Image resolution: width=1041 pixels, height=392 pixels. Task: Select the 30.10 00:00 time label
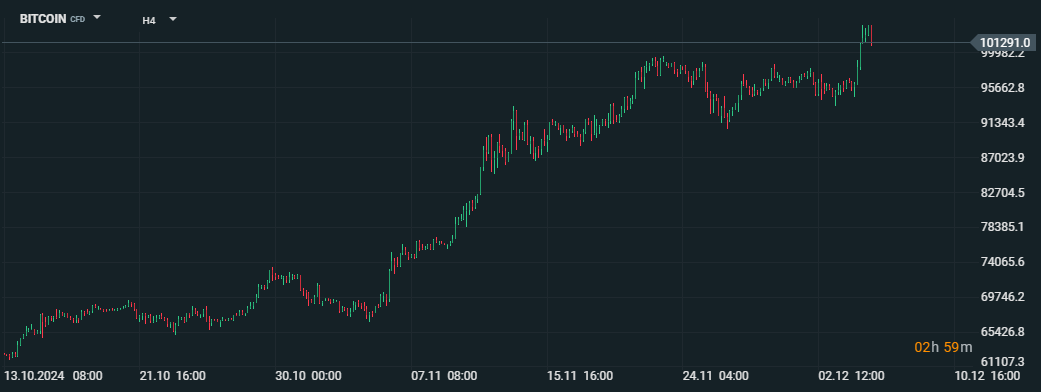pyautogui.click(x=308, y=376)
